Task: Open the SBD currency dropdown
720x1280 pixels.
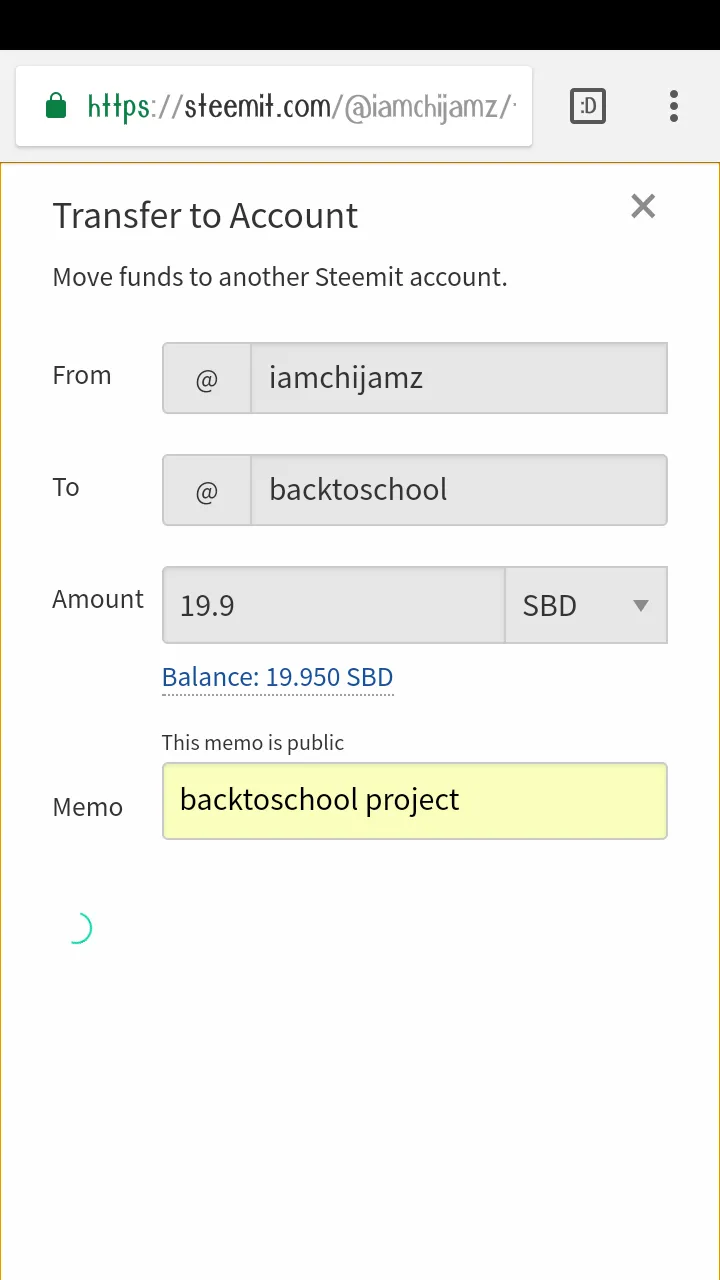Action: (586, 605)
